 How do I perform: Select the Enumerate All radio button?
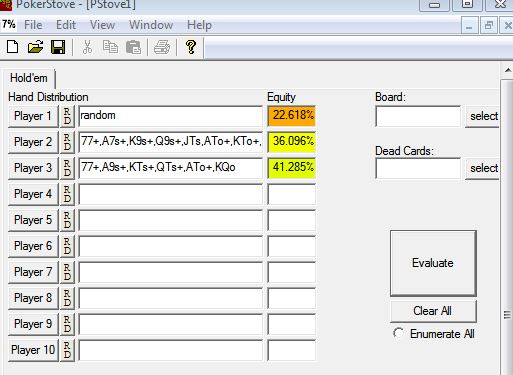(398, 333)
